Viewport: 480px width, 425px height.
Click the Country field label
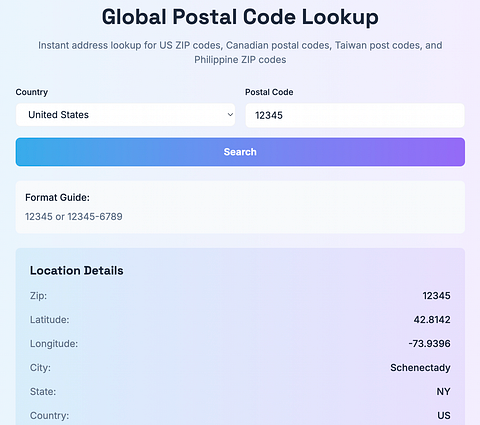[x=32, y=92]
